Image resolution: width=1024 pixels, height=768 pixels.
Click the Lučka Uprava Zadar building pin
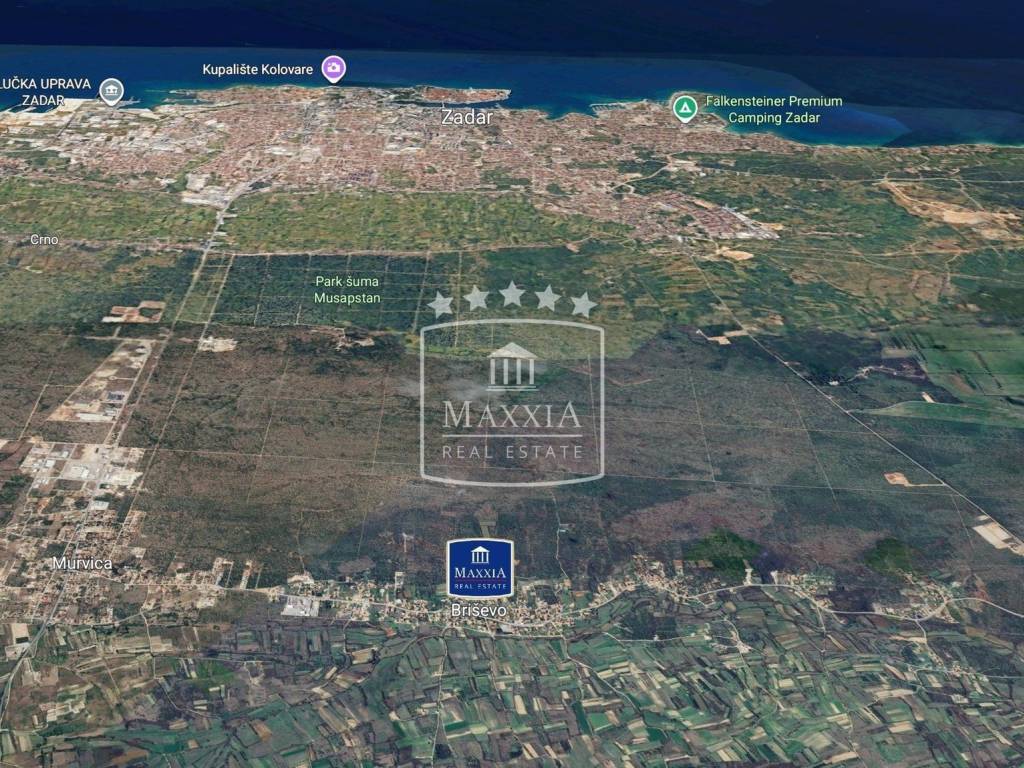coord(112,91)
